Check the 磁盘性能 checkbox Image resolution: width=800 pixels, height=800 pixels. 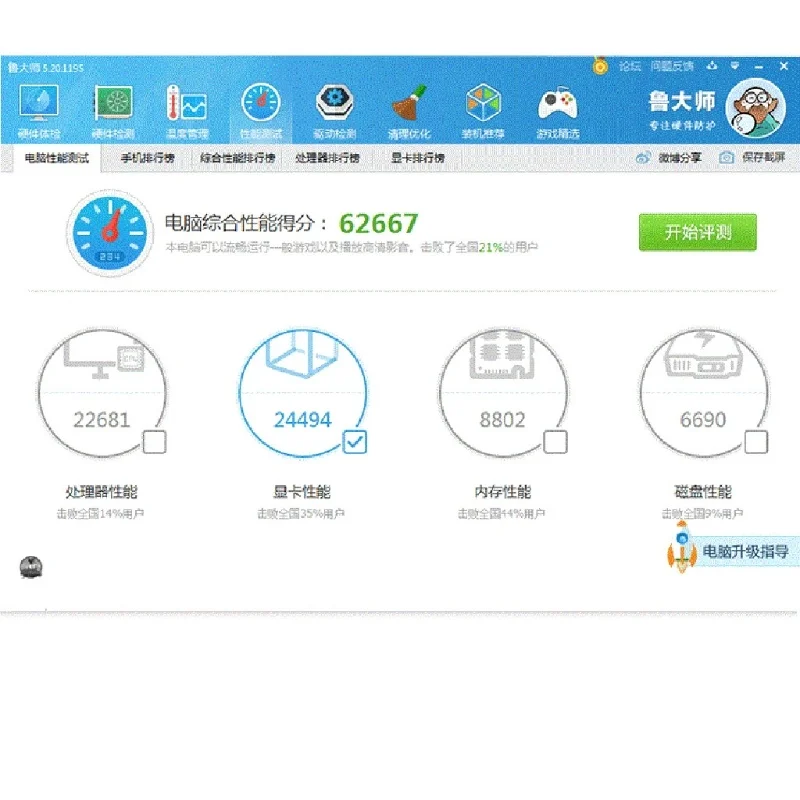click(x=756, y=442)
